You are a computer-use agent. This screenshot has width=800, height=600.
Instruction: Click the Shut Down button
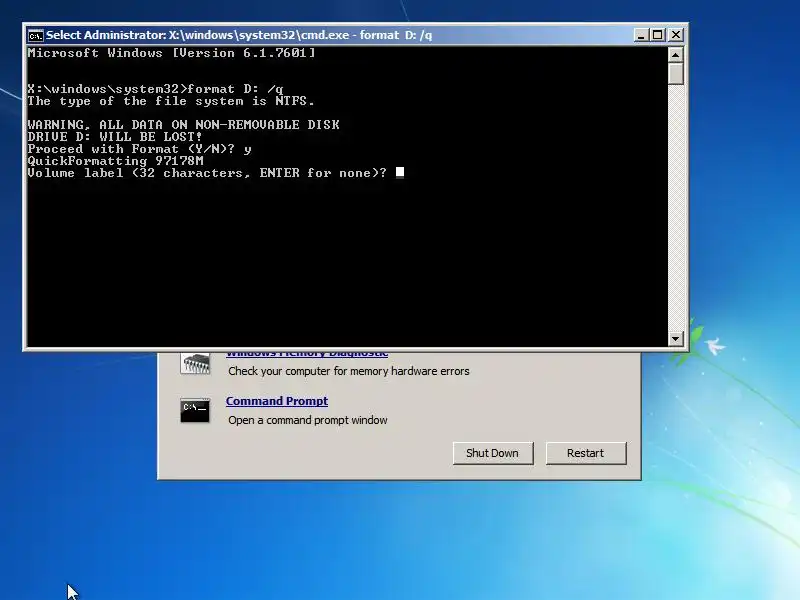[493, 453]
